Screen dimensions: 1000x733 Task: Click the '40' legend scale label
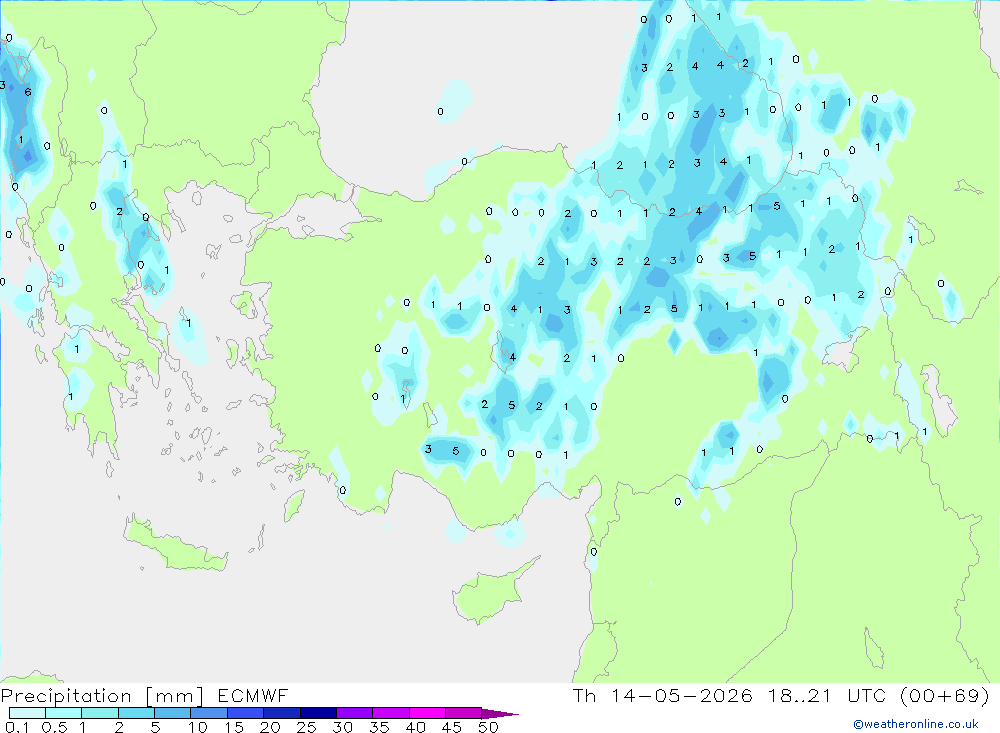[415, 727]
